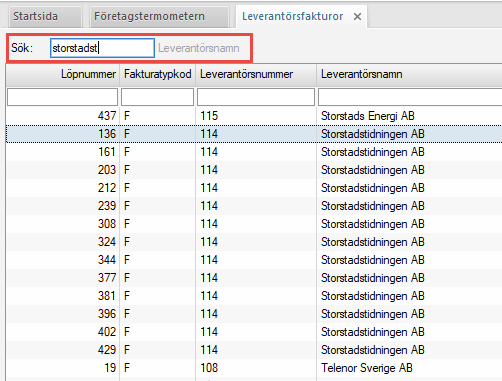
Task: Close the Leverantörsfakturor tab
Action: (357, 17)
